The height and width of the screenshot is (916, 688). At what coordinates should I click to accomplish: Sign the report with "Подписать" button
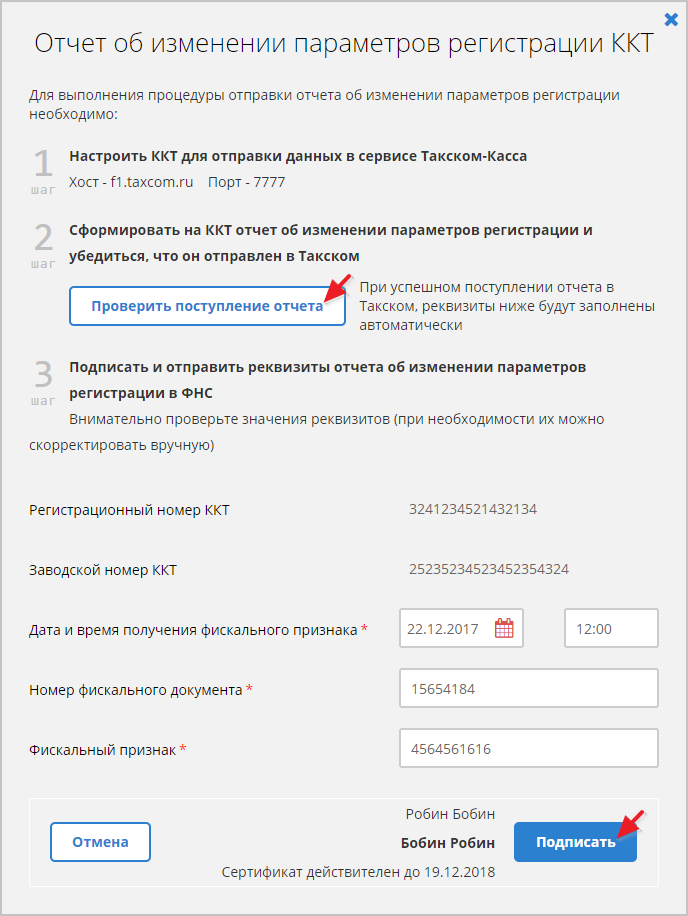(575, 842)
